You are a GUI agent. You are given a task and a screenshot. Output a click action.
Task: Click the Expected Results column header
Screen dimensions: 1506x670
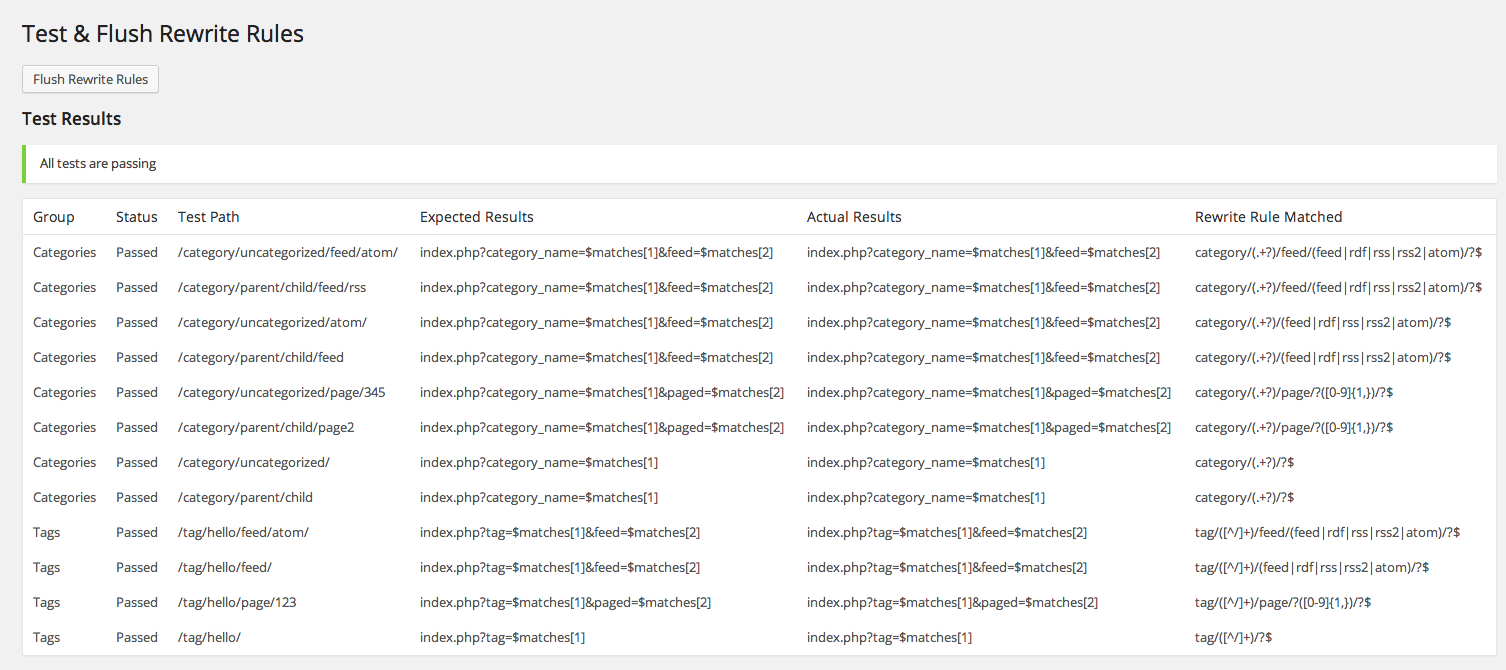(477, 217)
